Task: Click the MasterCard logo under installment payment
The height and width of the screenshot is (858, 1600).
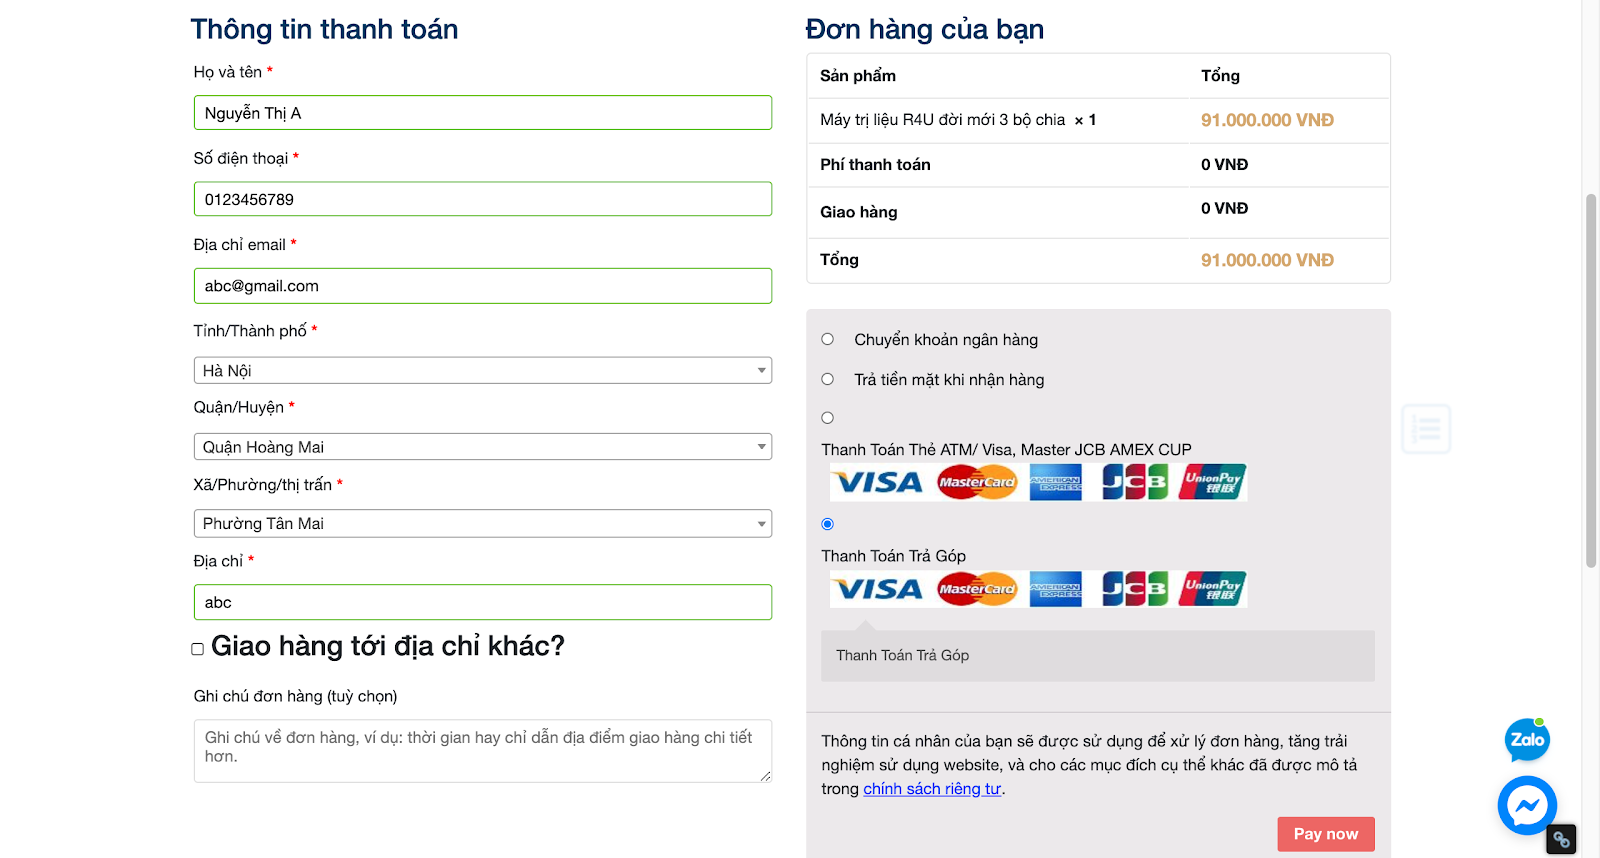Action: click(x=977, y=589)
